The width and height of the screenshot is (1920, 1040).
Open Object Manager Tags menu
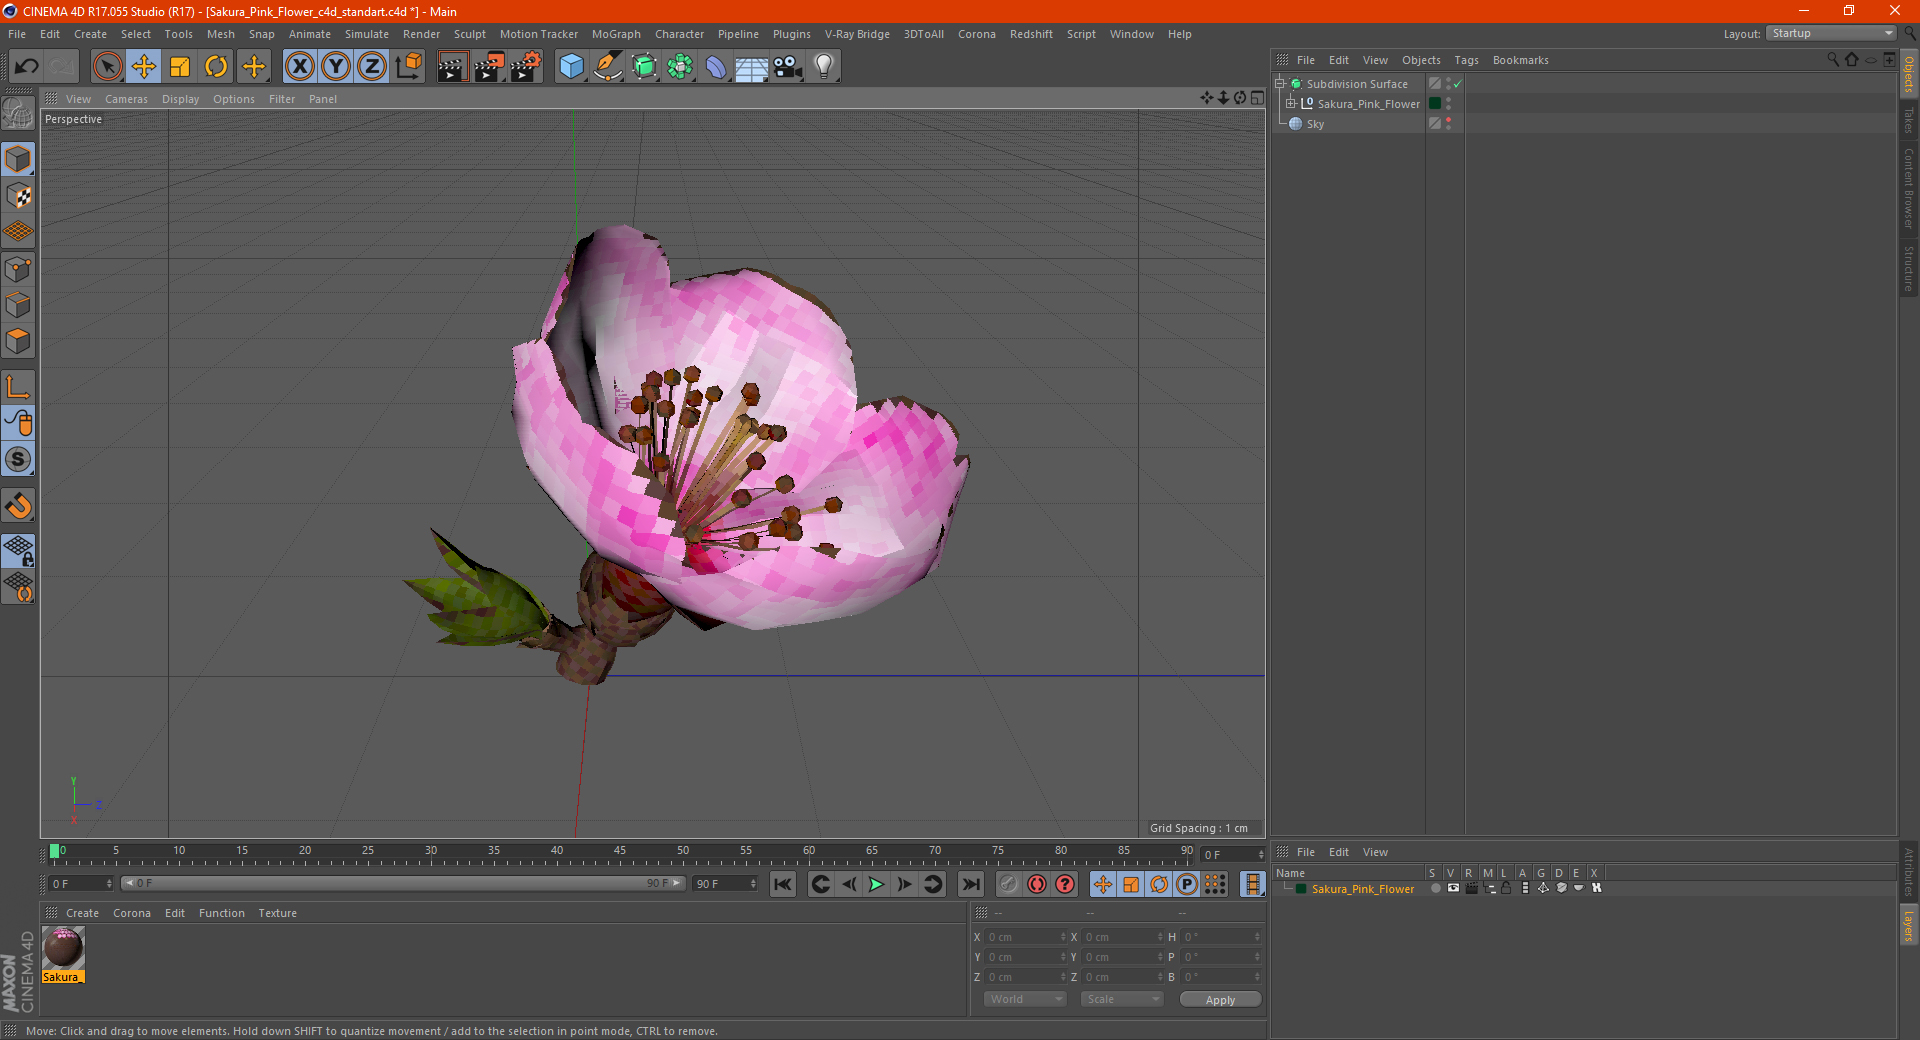click(1466, 60)
